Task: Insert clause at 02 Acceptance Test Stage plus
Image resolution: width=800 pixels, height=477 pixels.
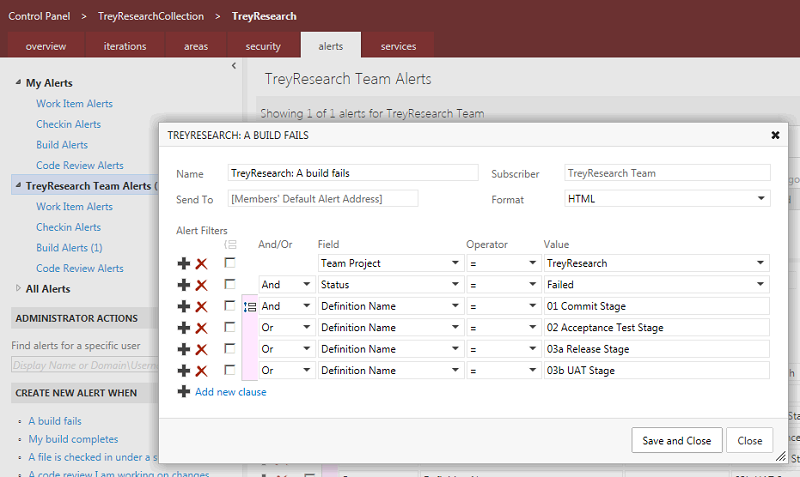Action: [x=184, y=328]
